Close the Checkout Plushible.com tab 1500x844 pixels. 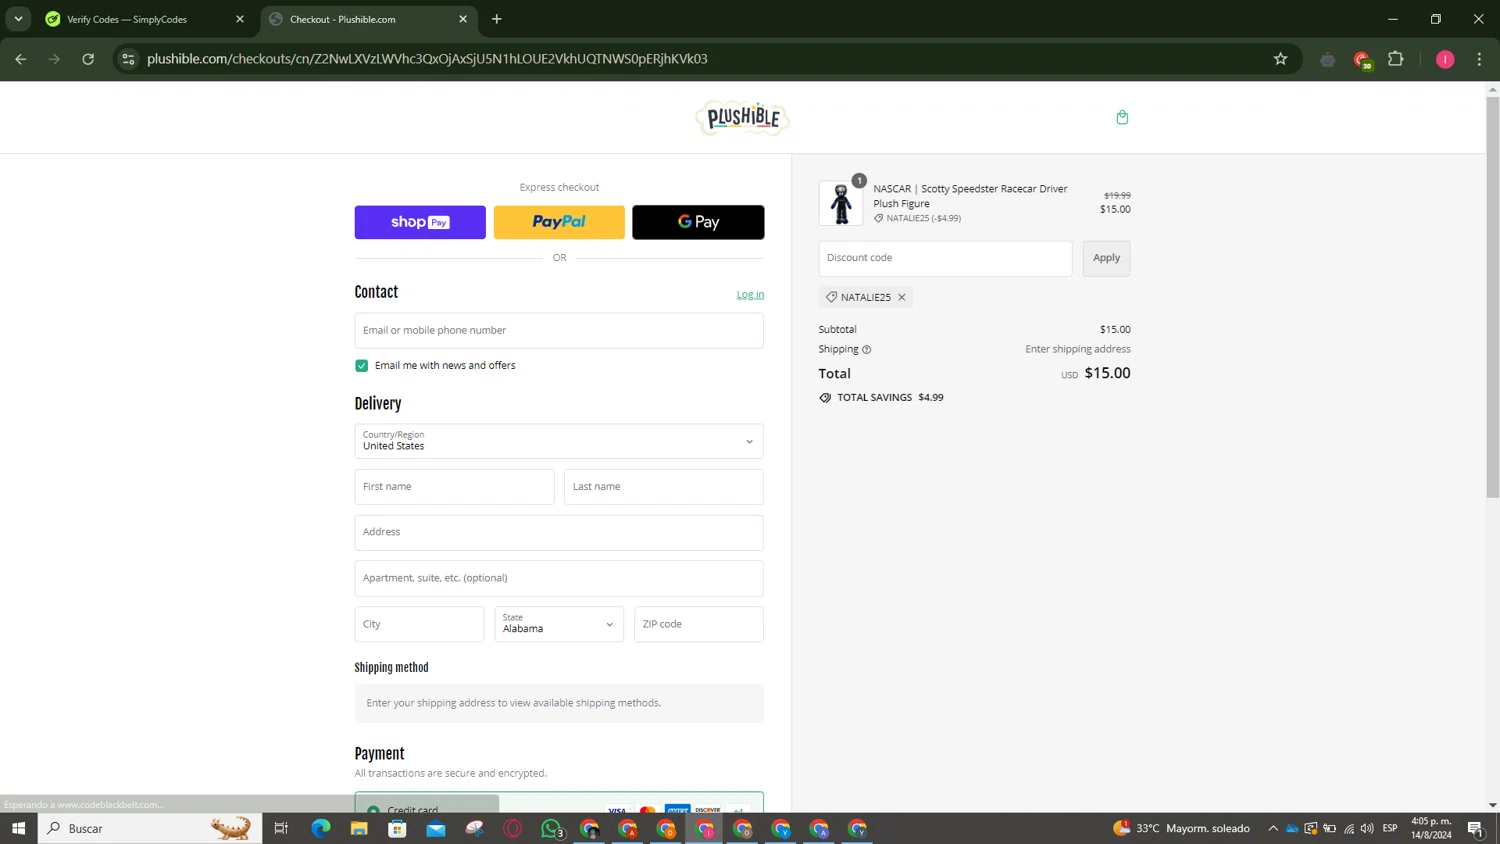coord(463,19)
